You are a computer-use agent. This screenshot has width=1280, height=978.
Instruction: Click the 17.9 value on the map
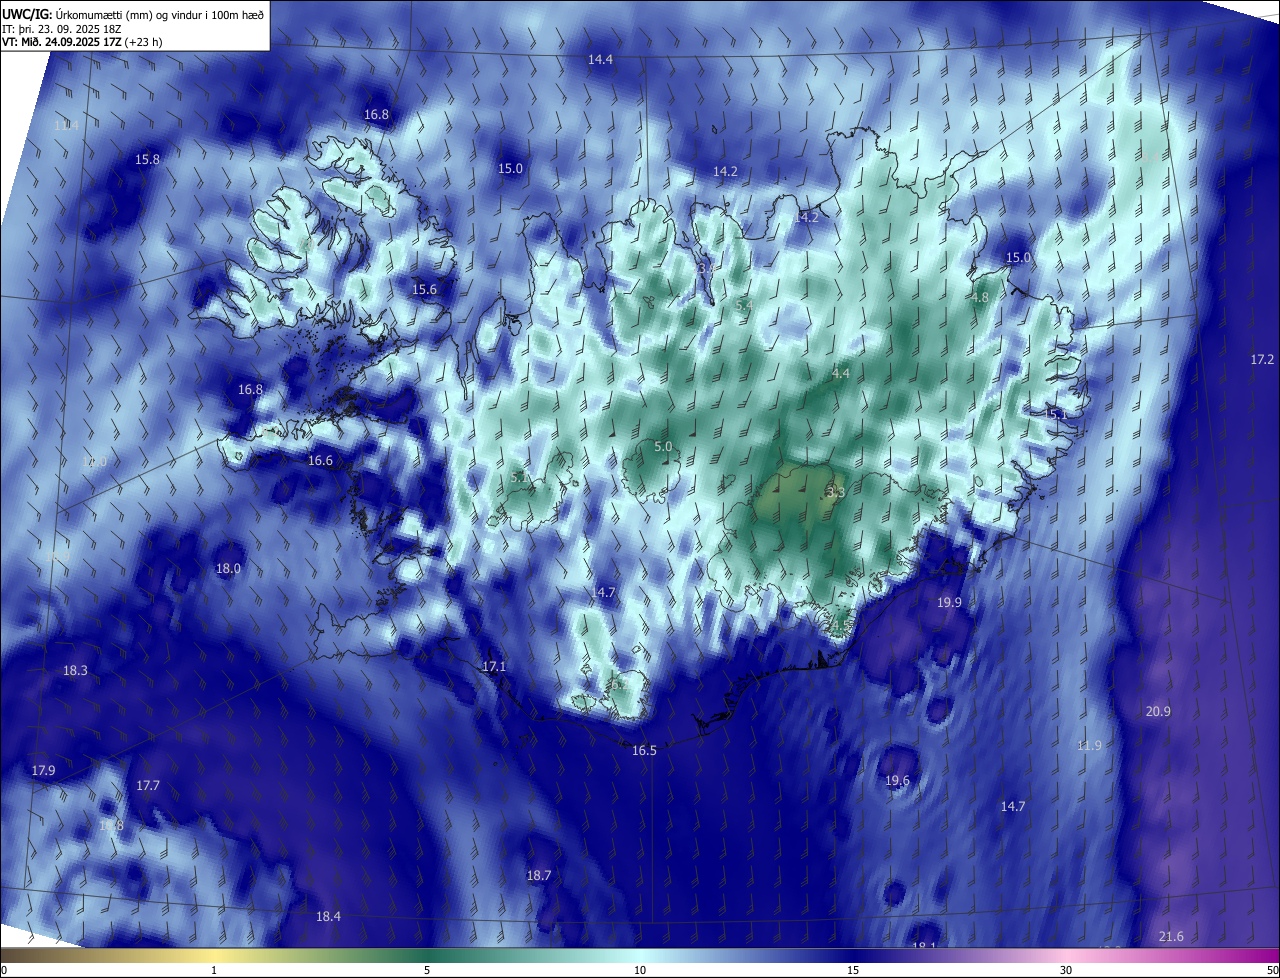click(43, 771)
